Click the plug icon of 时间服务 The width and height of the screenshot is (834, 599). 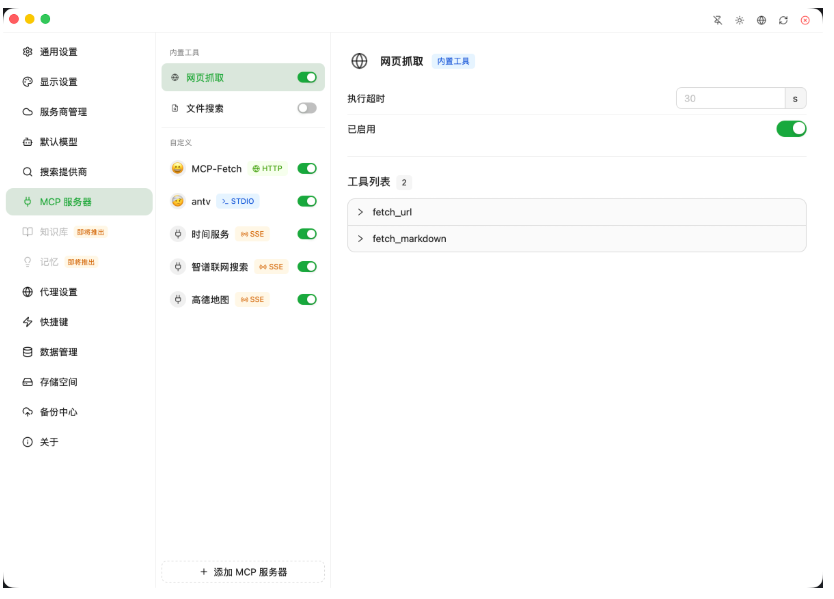pos(178,234)
